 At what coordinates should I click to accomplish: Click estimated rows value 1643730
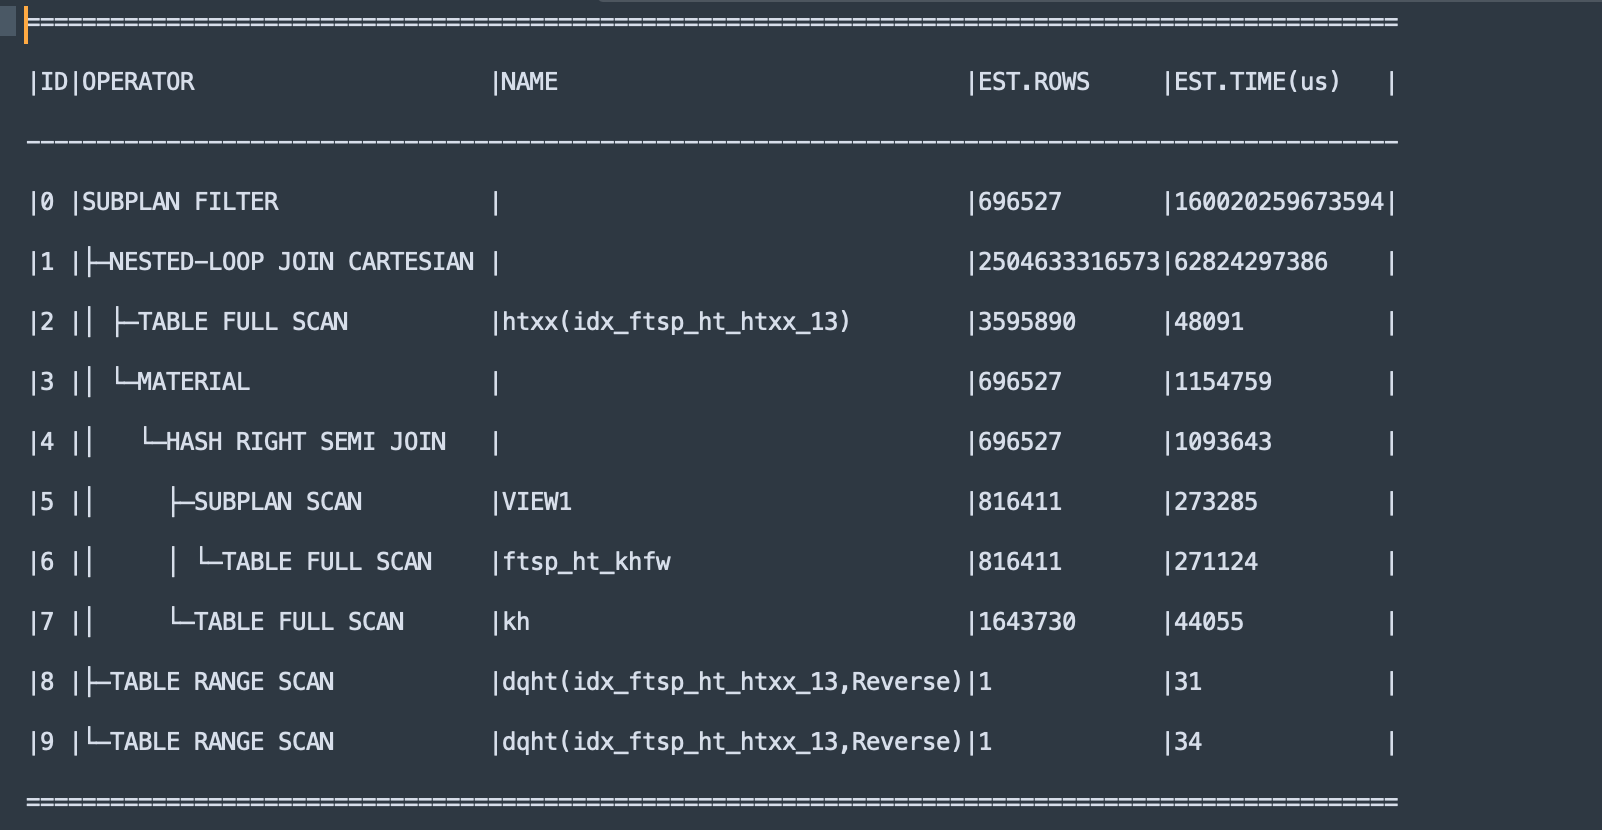[x=1027, y=622]
